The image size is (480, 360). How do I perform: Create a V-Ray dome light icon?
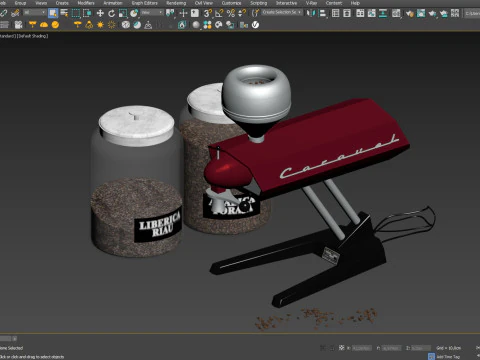click(44, 25)
